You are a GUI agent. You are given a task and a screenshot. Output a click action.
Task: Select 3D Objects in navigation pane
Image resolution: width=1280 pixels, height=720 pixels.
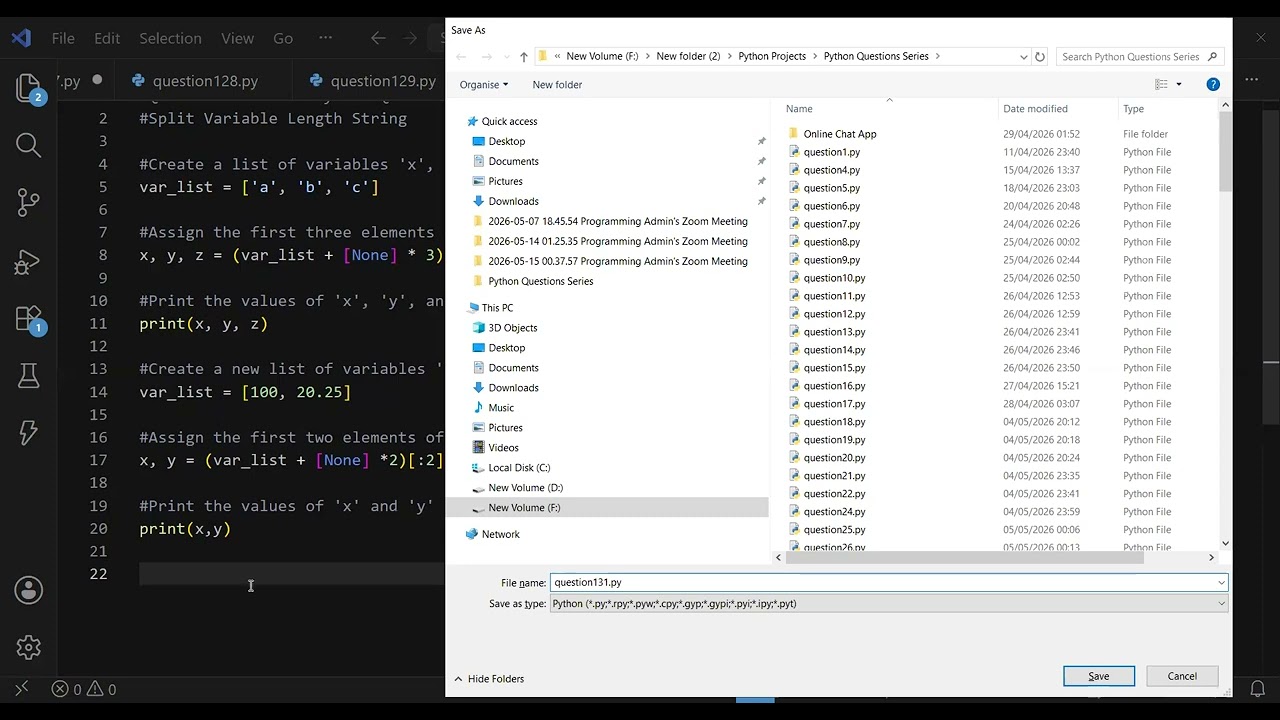tap(512, 328)
